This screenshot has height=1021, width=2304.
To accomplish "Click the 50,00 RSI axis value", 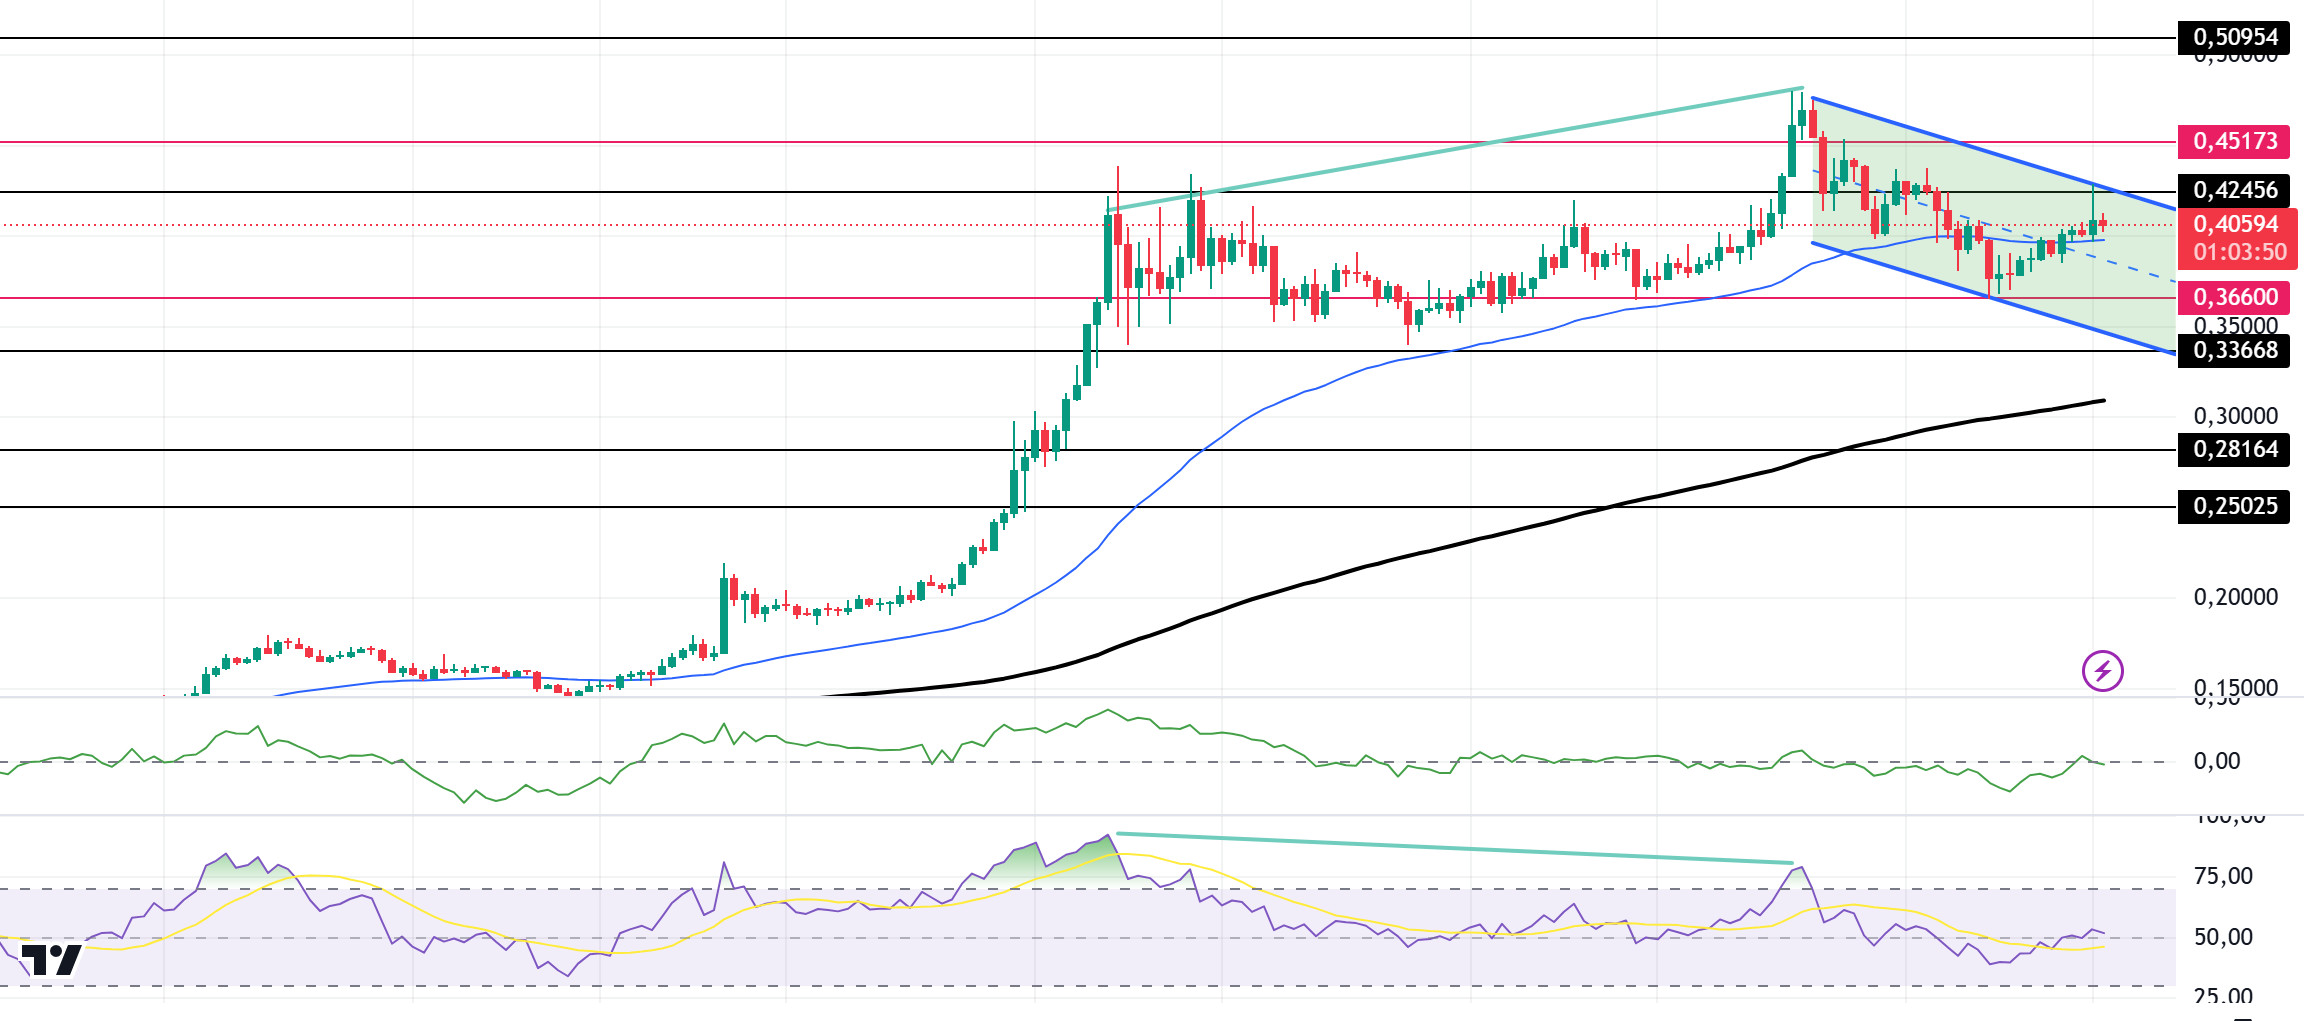I will click(x=2223, y=937).
